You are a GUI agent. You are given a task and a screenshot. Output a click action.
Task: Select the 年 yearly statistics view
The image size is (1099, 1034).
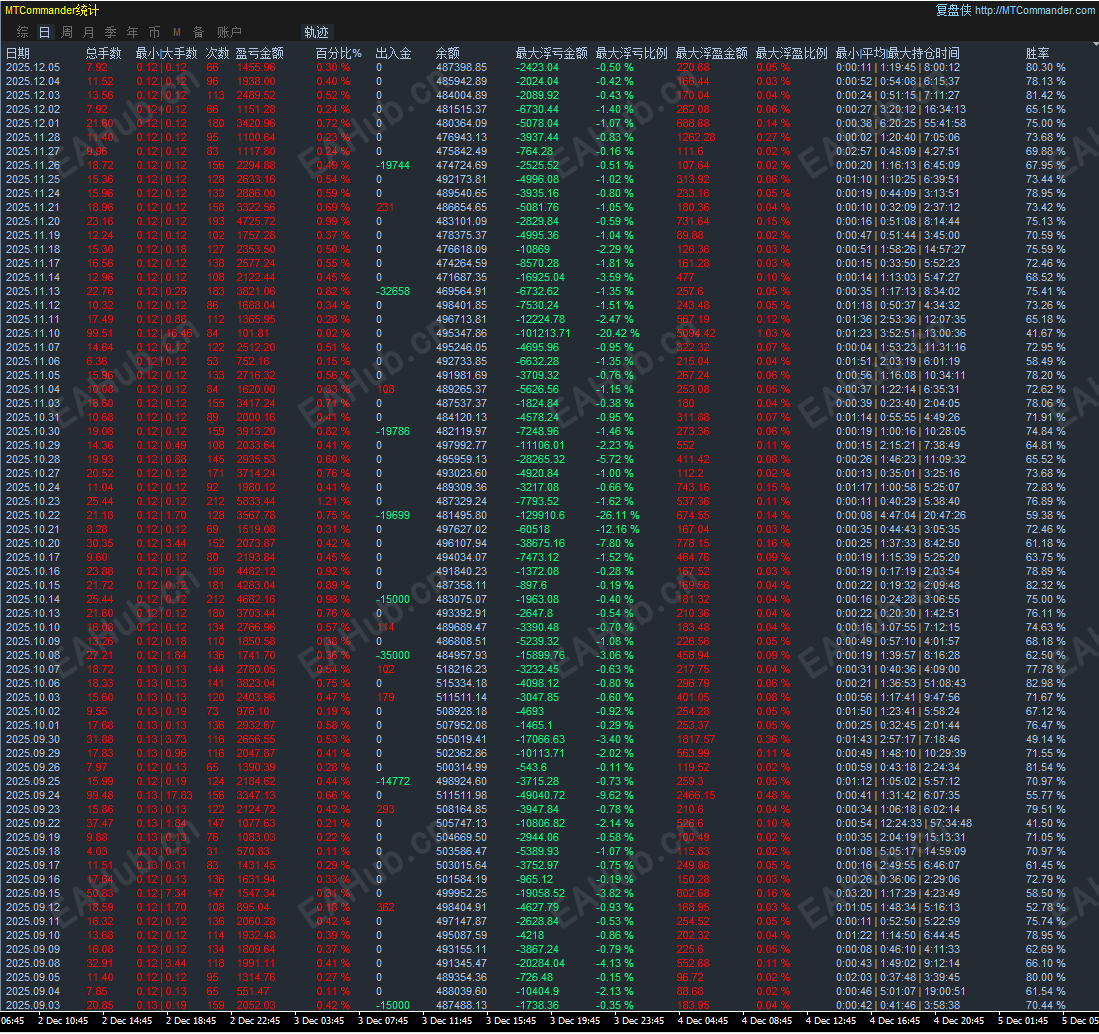tap(133, 31)
